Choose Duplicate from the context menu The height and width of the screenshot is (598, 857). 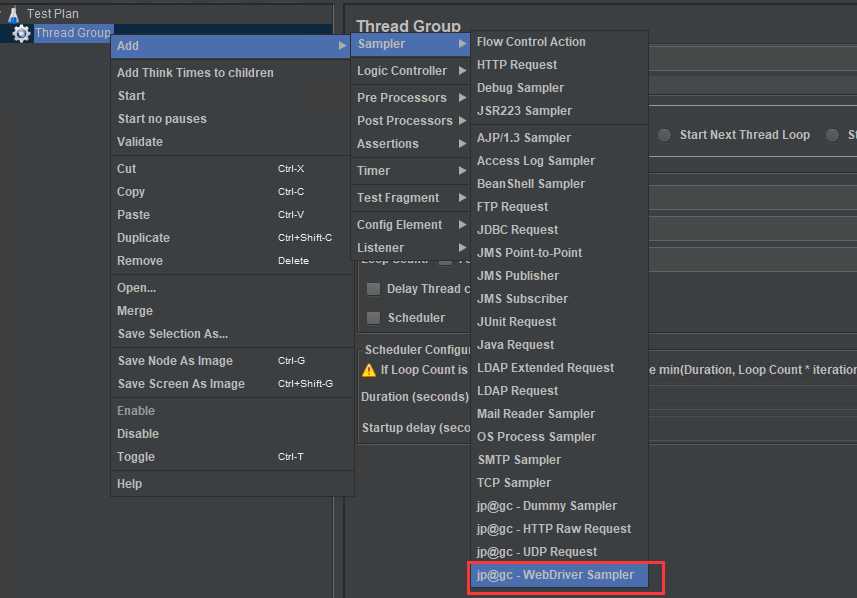pyautogui.click(x=231, y=237)
